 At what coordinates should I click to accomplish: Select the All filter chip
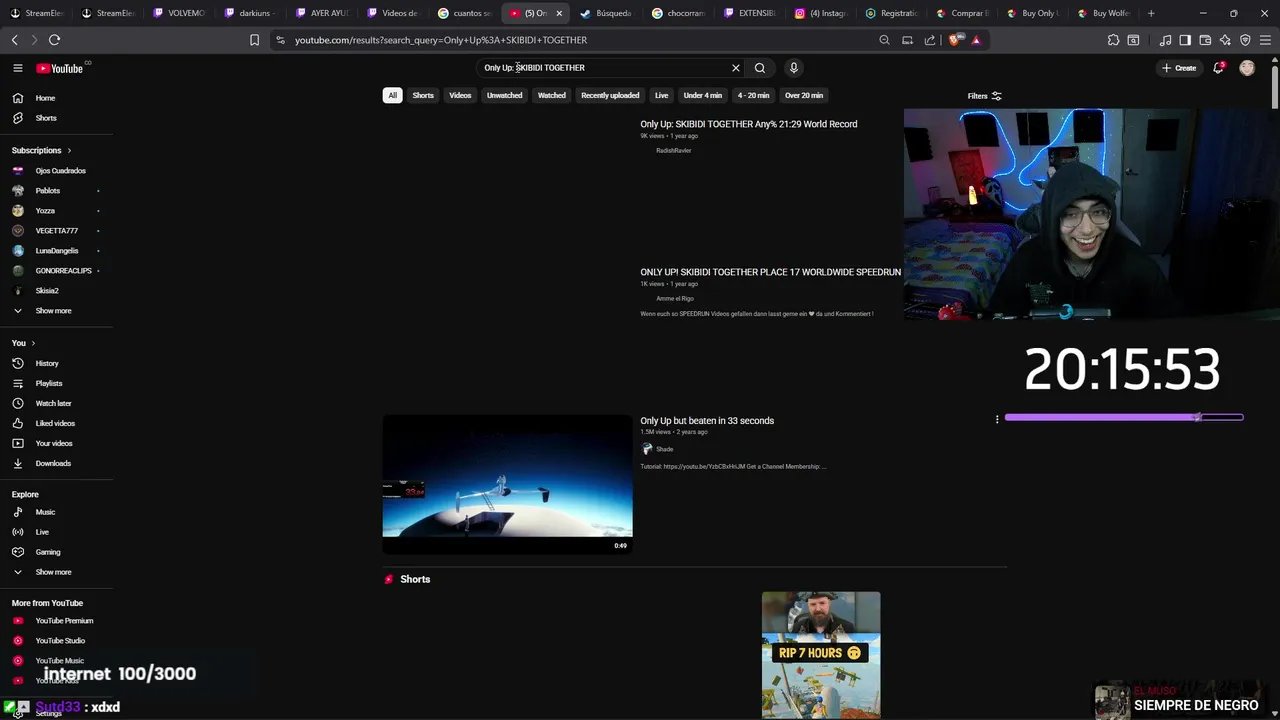393,95
